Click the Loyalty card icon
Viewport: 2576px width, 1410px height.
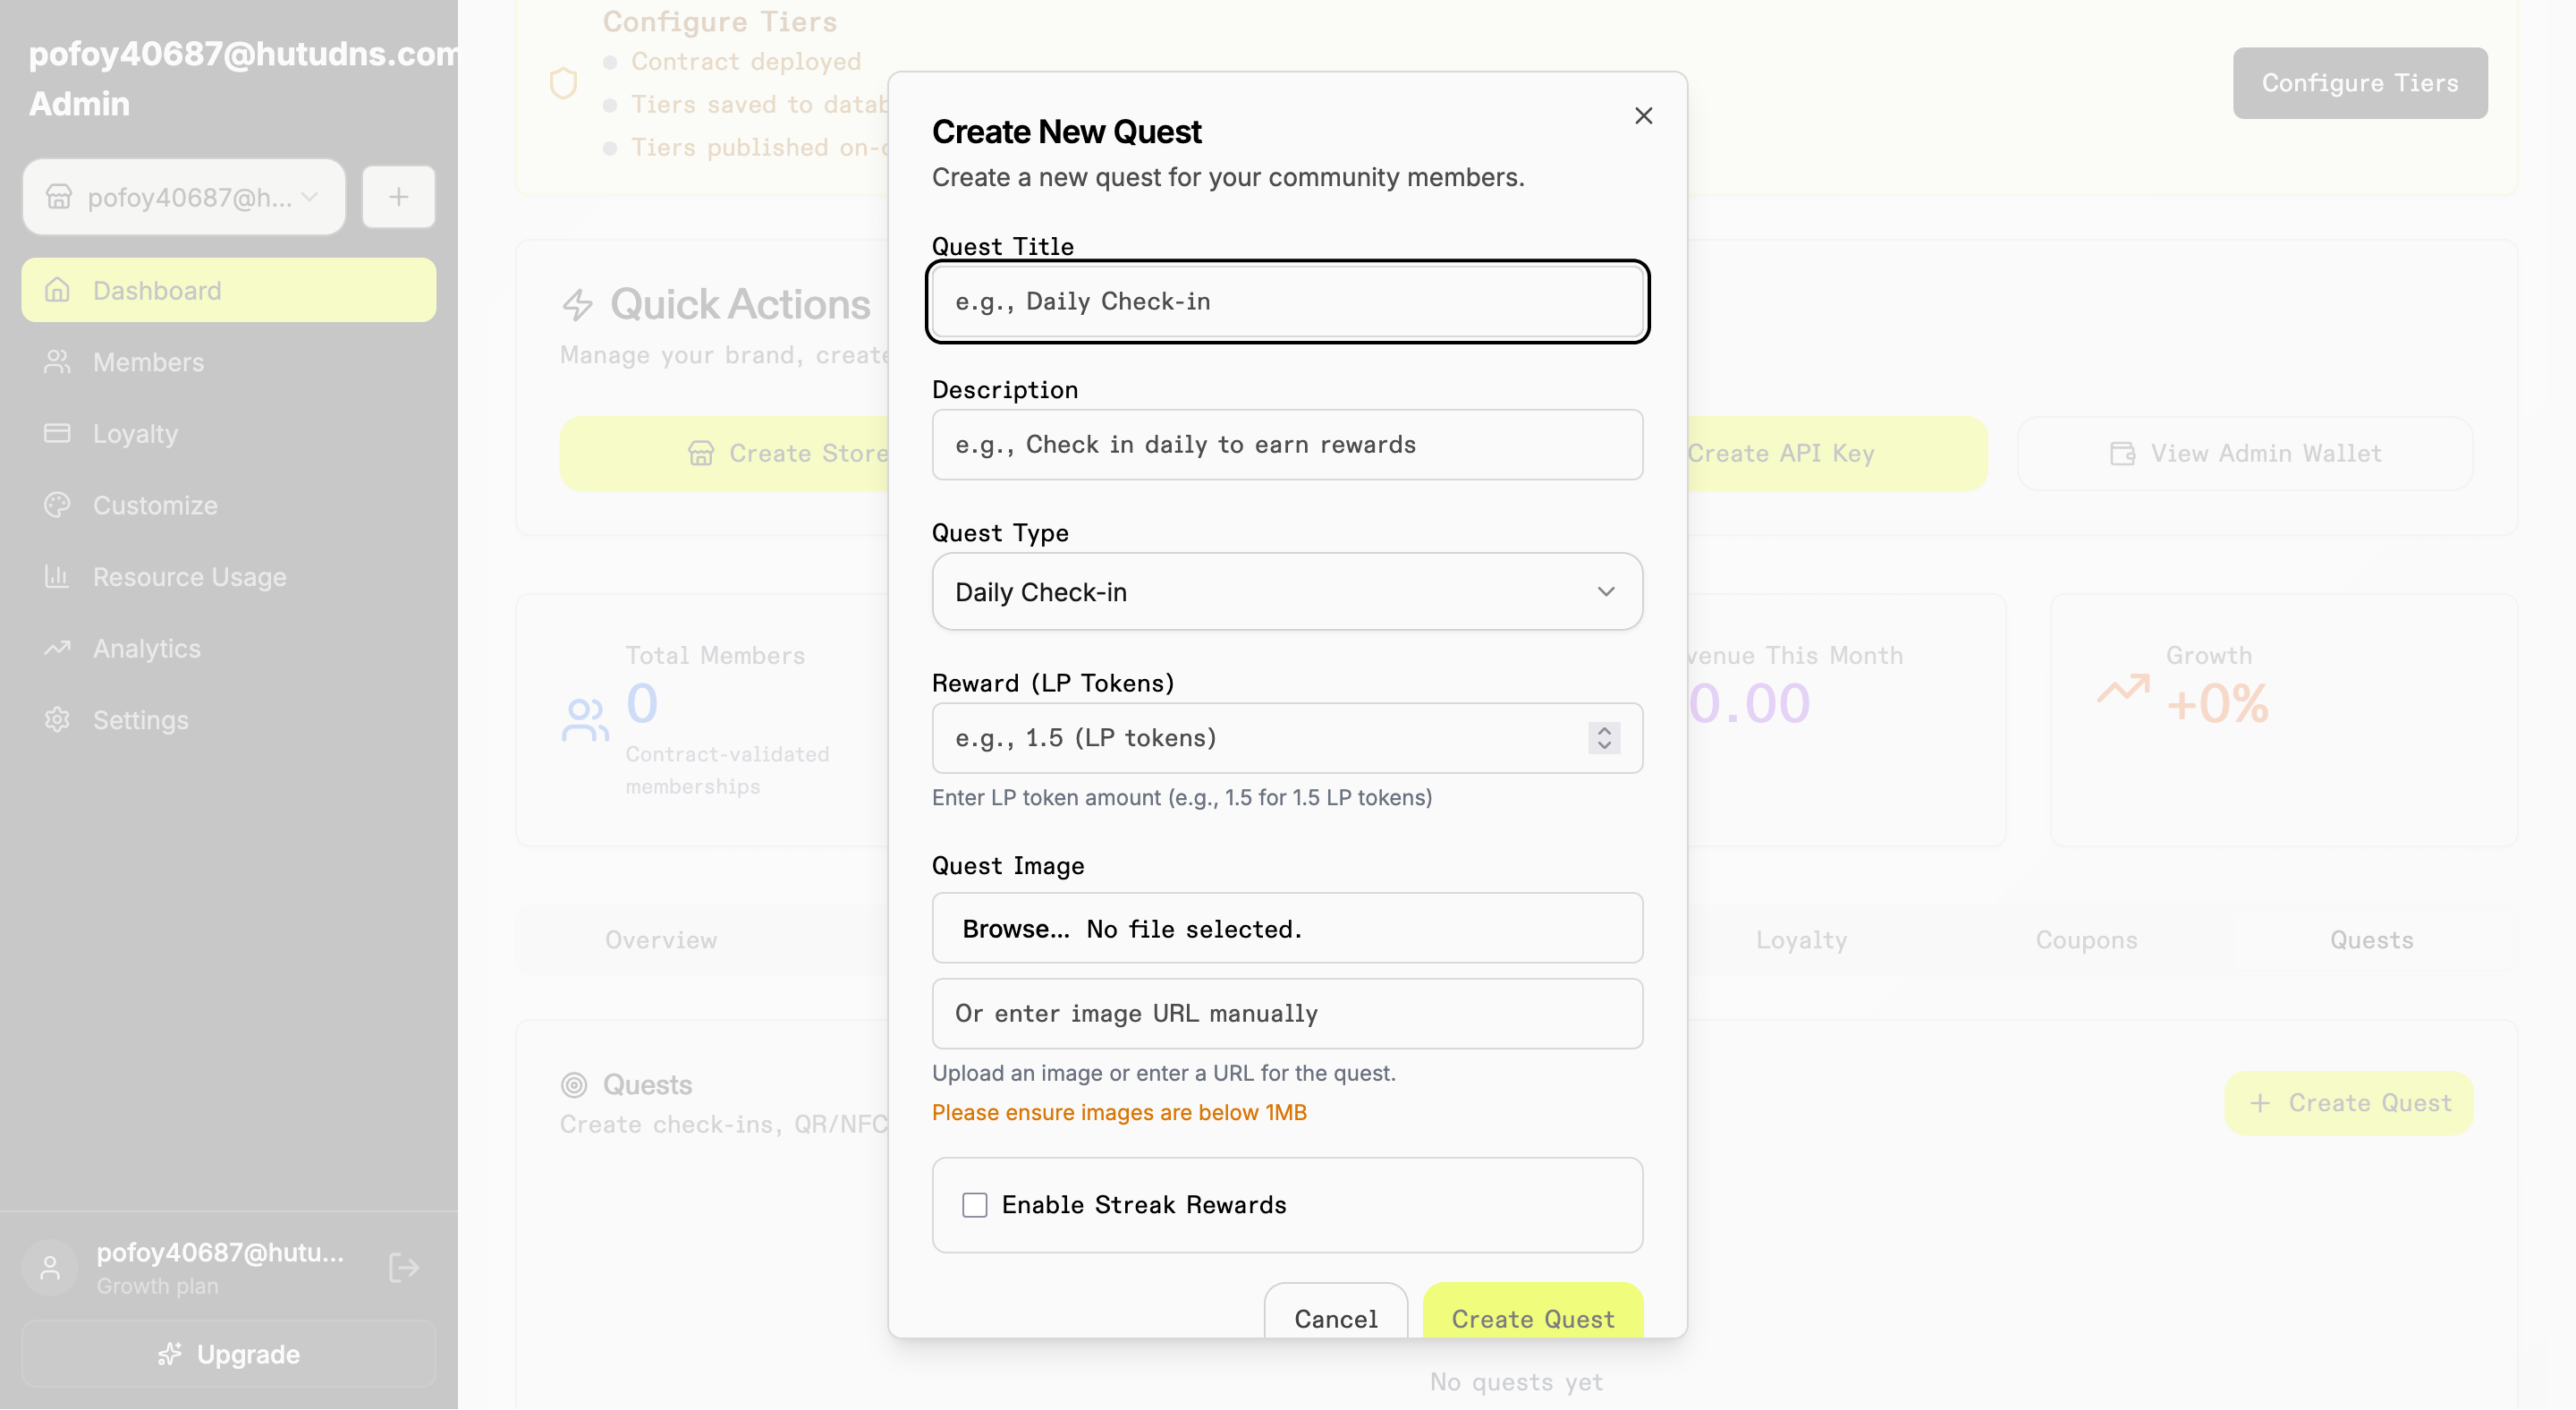pos(58,433)
